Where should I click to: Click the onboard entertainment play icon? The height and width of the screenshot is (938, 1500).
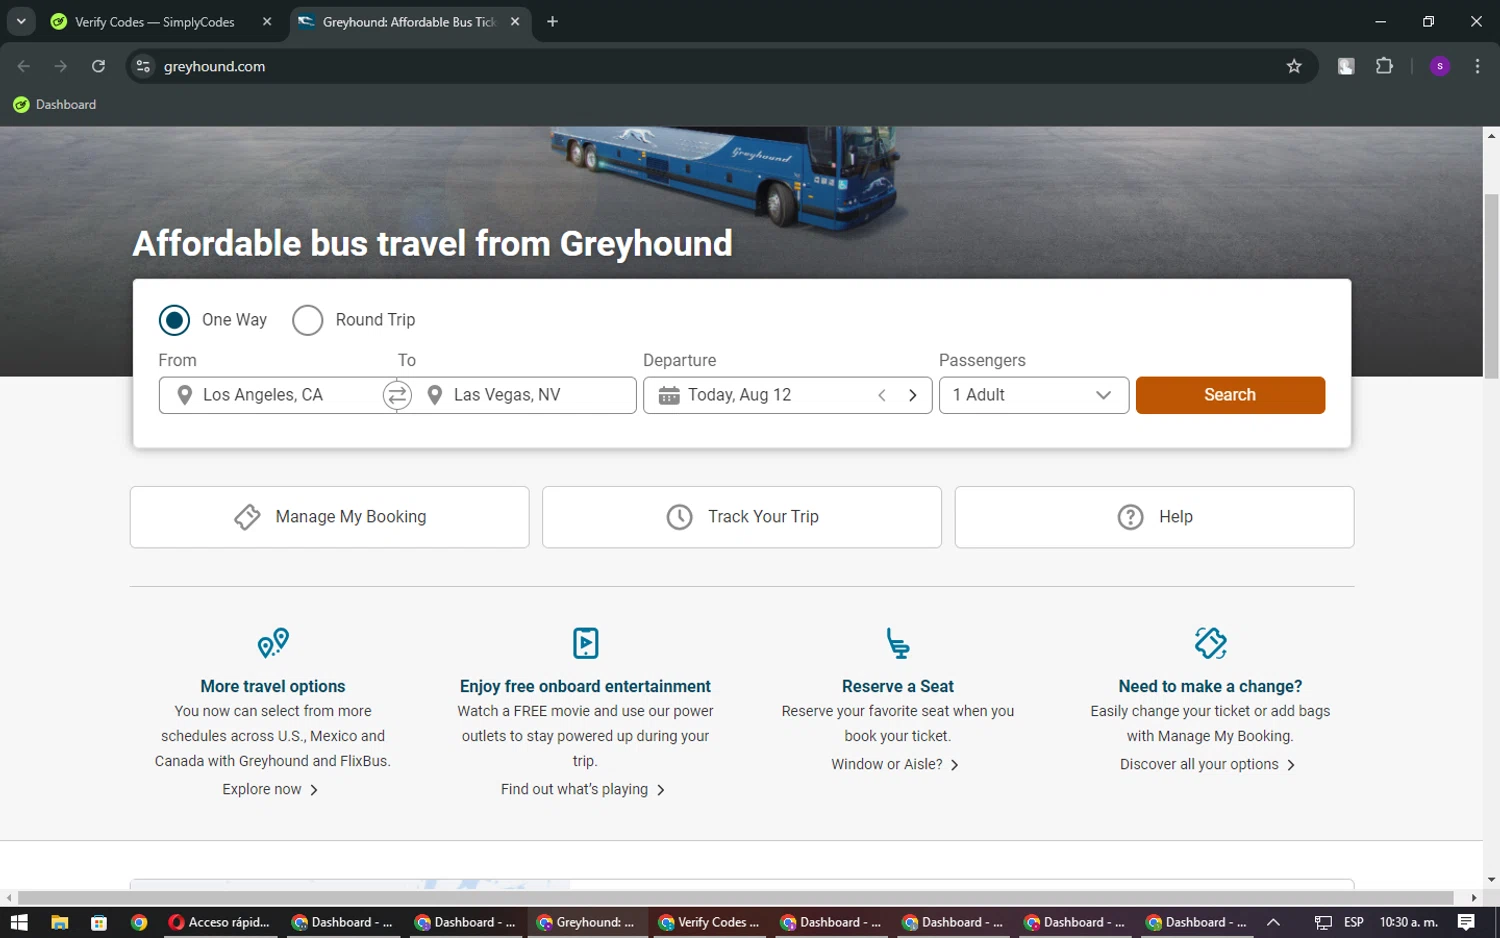pyautogui.click(x=586, y=643)
